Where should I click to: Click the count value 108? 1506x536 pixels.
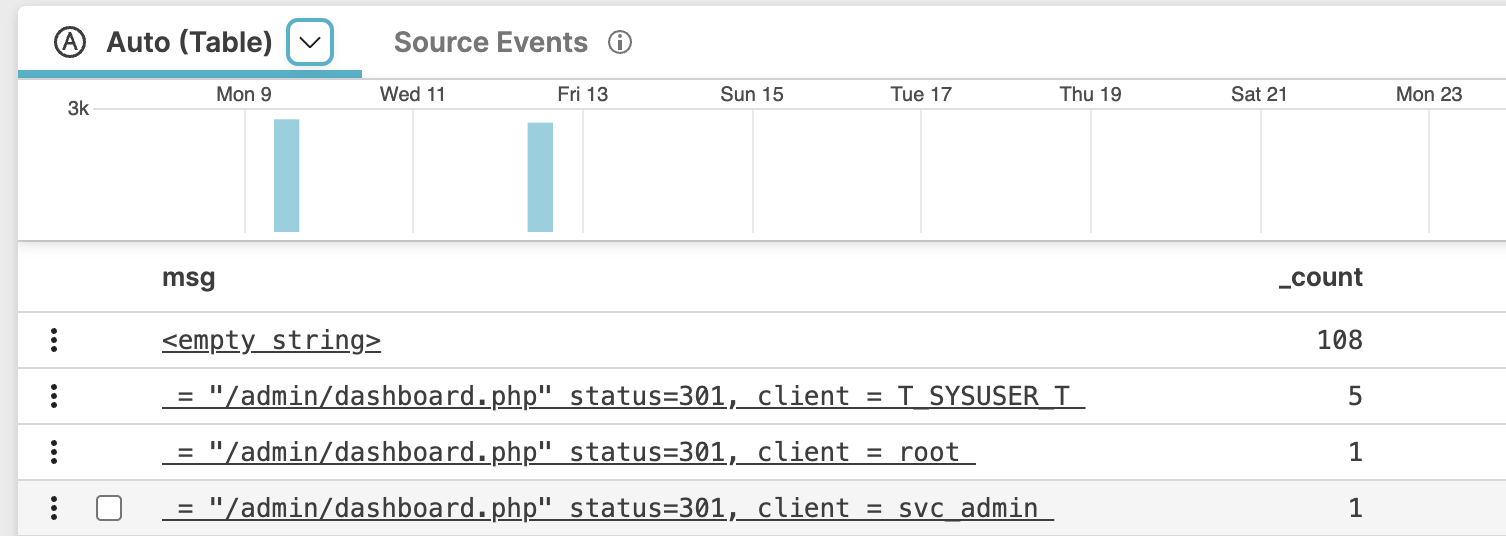[x=1340, y=341]
